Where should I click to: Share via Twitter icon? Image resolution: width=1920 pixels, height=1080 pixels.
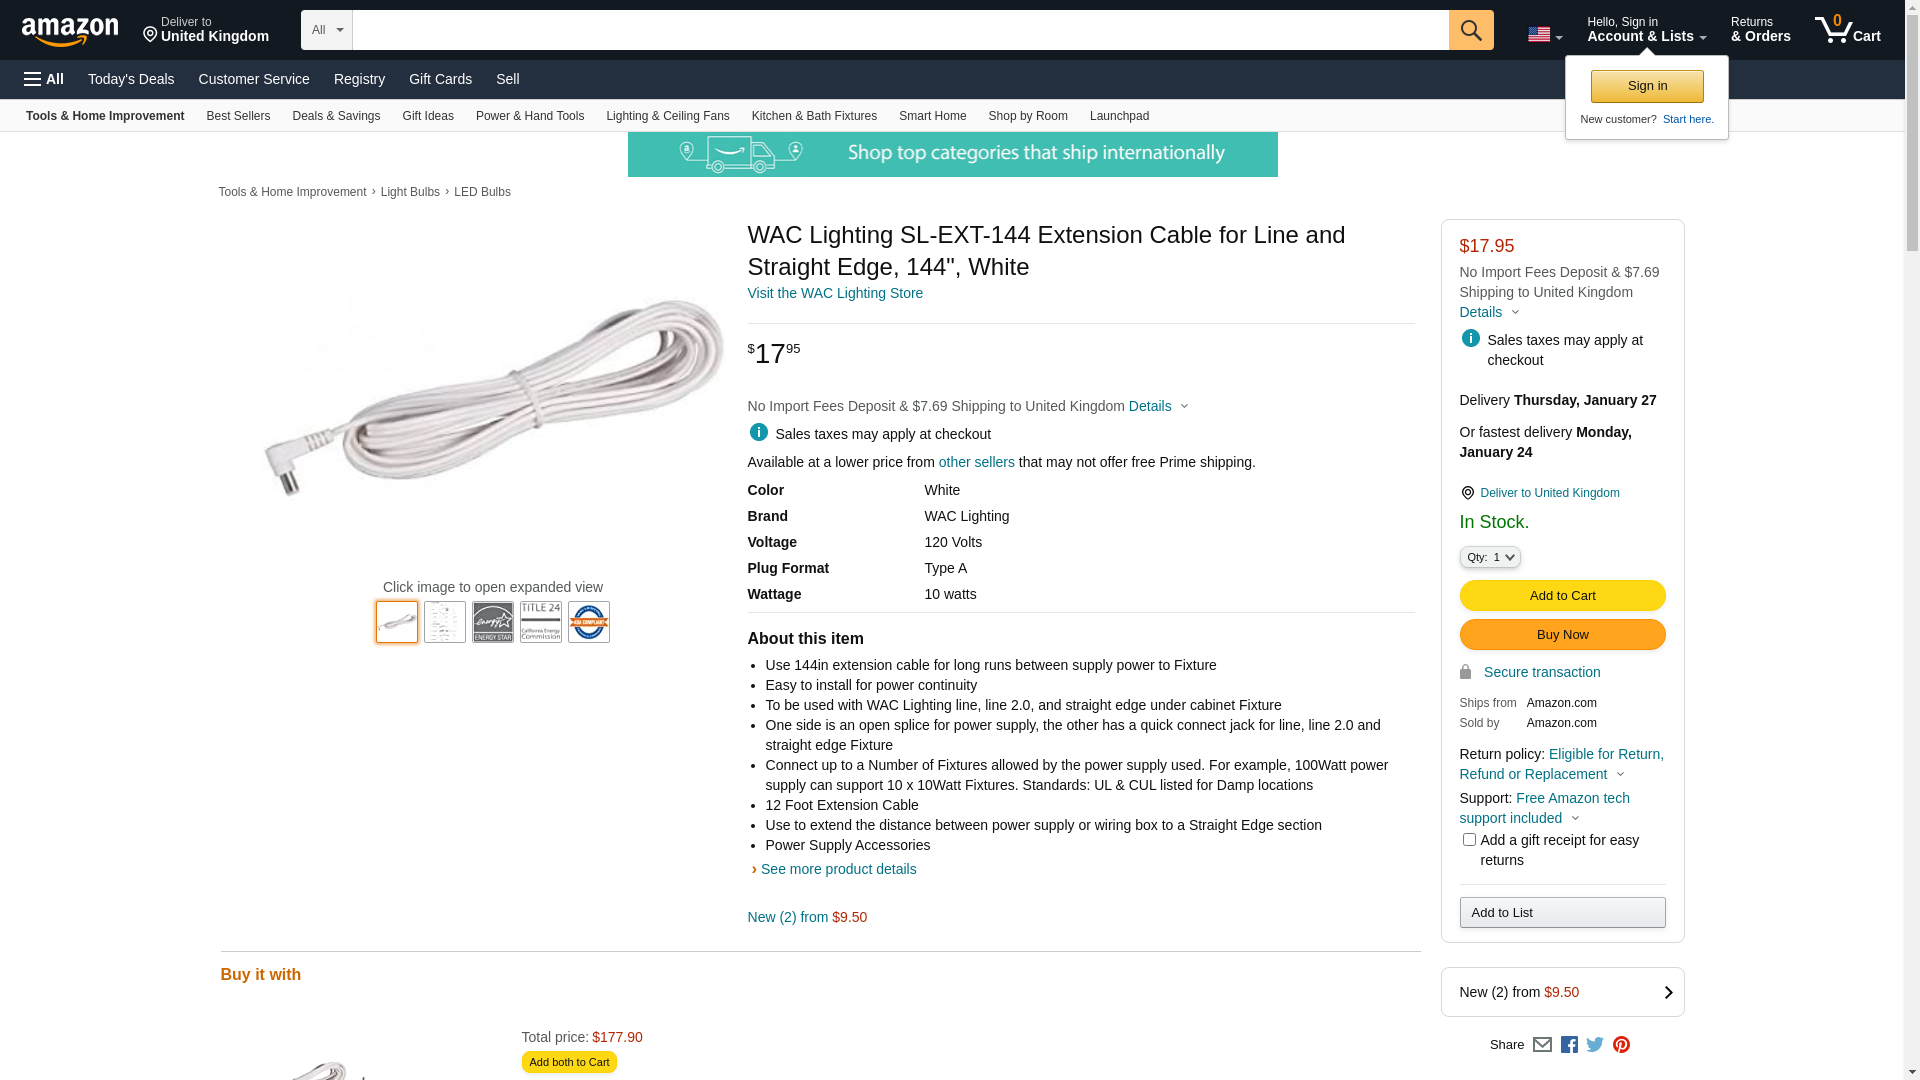[x=1594, y=1045]
